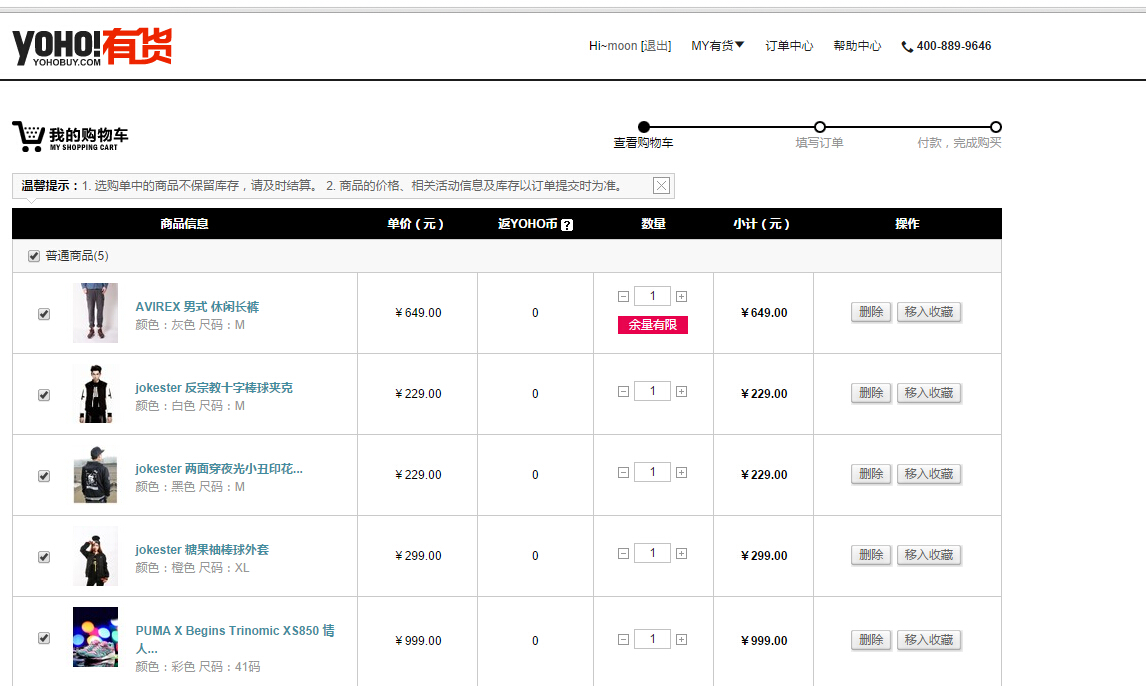1146x686 pixels.
Task: Click the 单价（元） column header
Action: (x=416, y=224)
